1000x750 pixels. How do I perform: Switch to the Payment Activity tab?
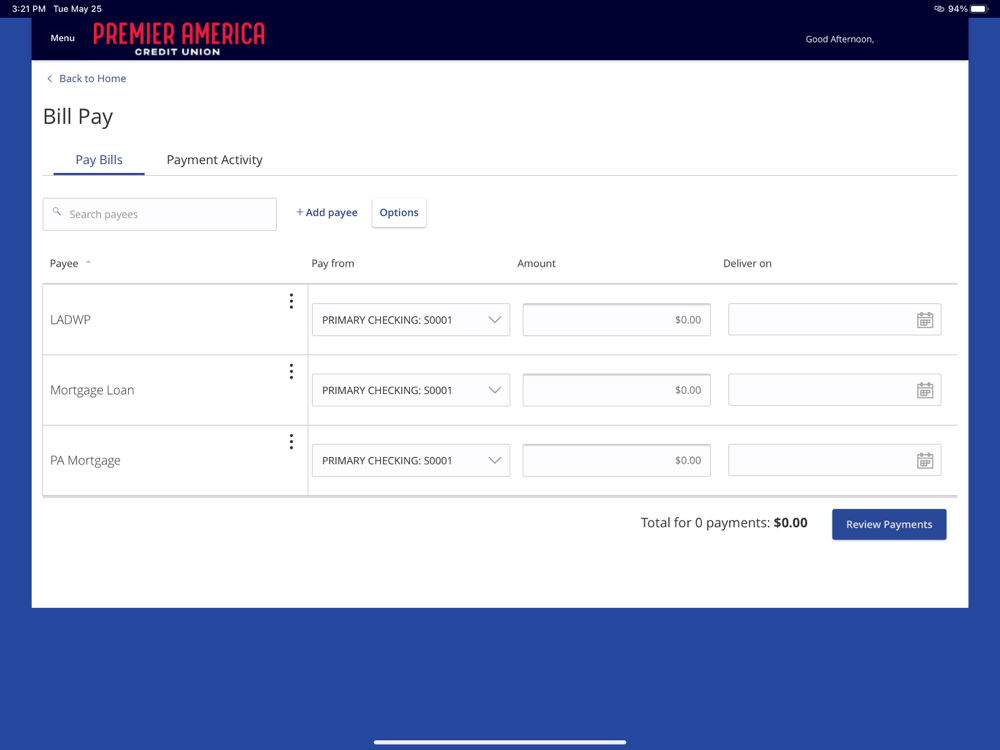[x=214, y=159]
